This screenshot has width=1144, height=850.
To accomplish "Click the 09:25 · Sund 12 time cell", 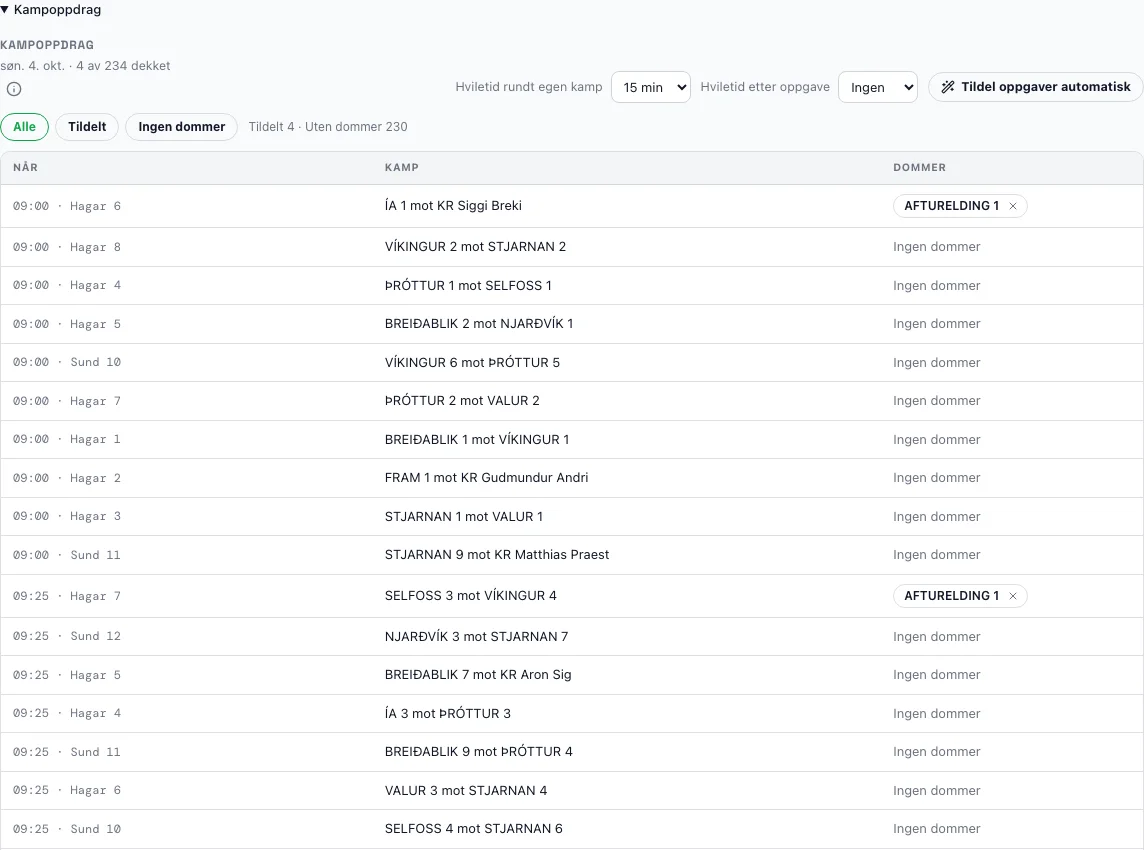I will tap(67, 636).
